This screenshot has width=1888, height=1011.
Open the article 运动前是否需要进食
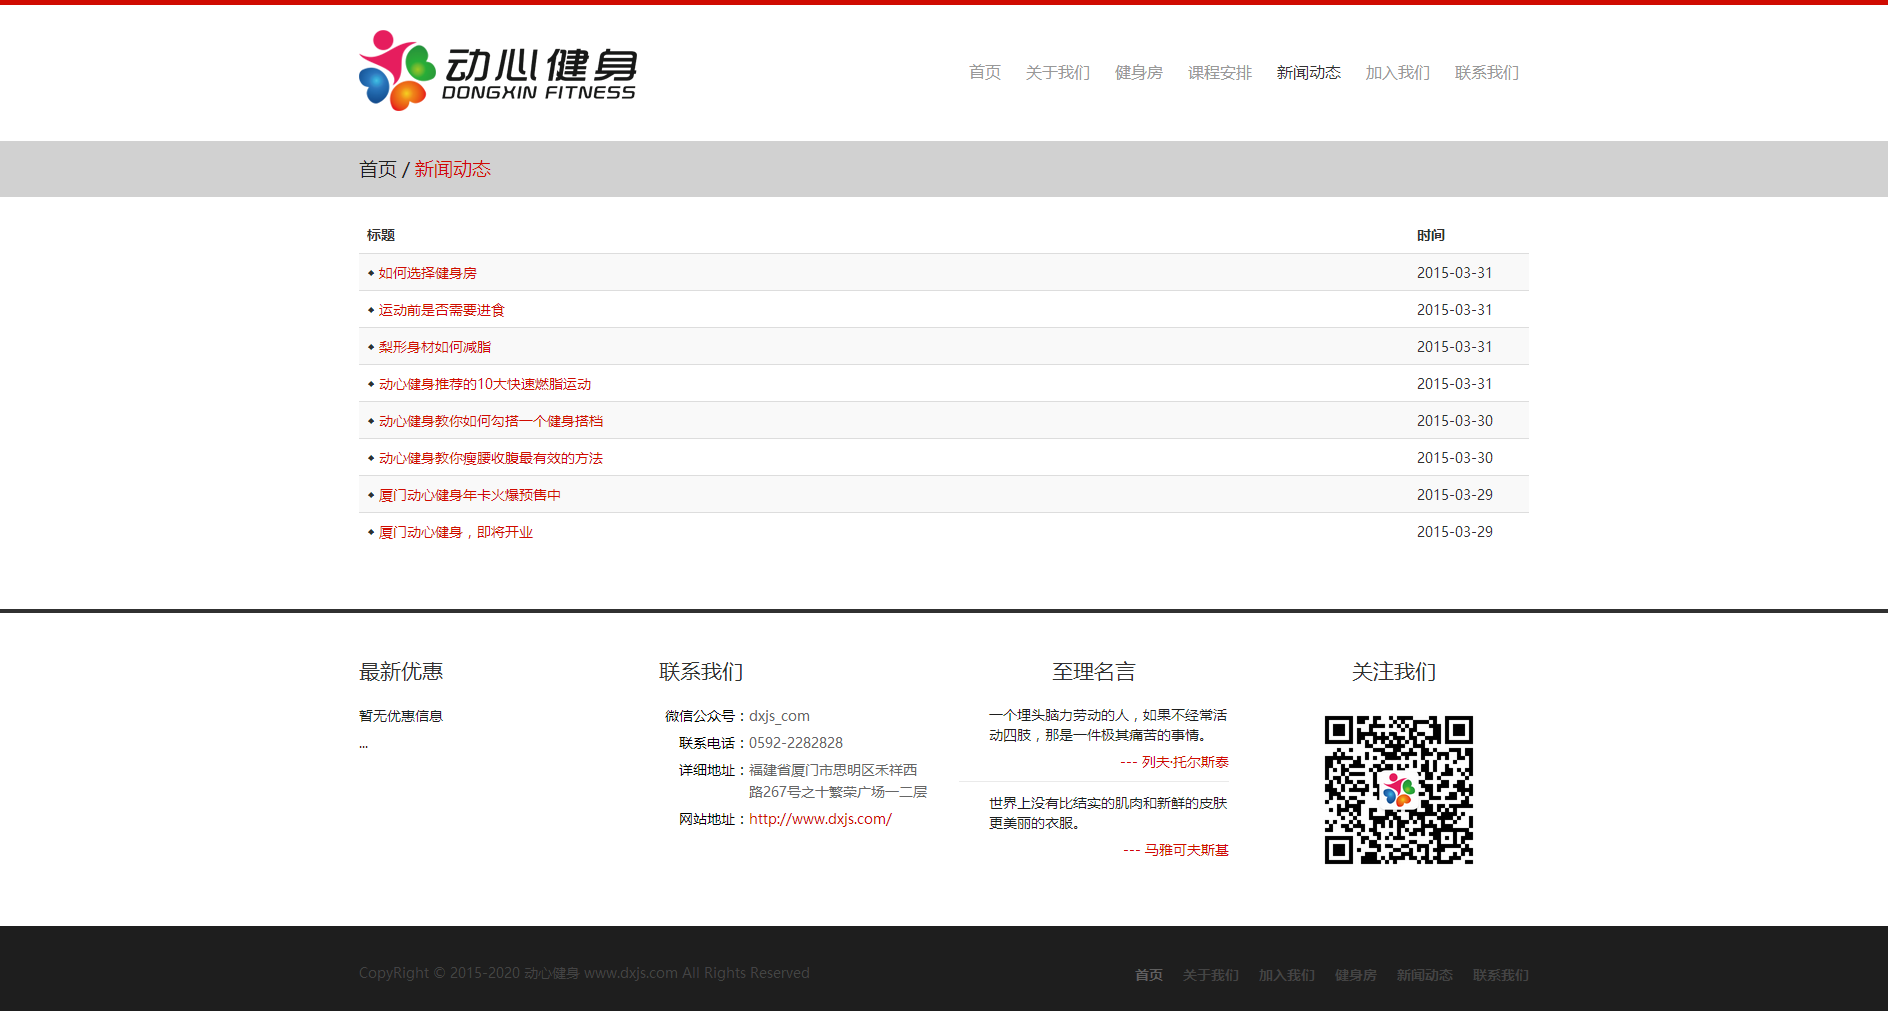[x=441, y=309]
